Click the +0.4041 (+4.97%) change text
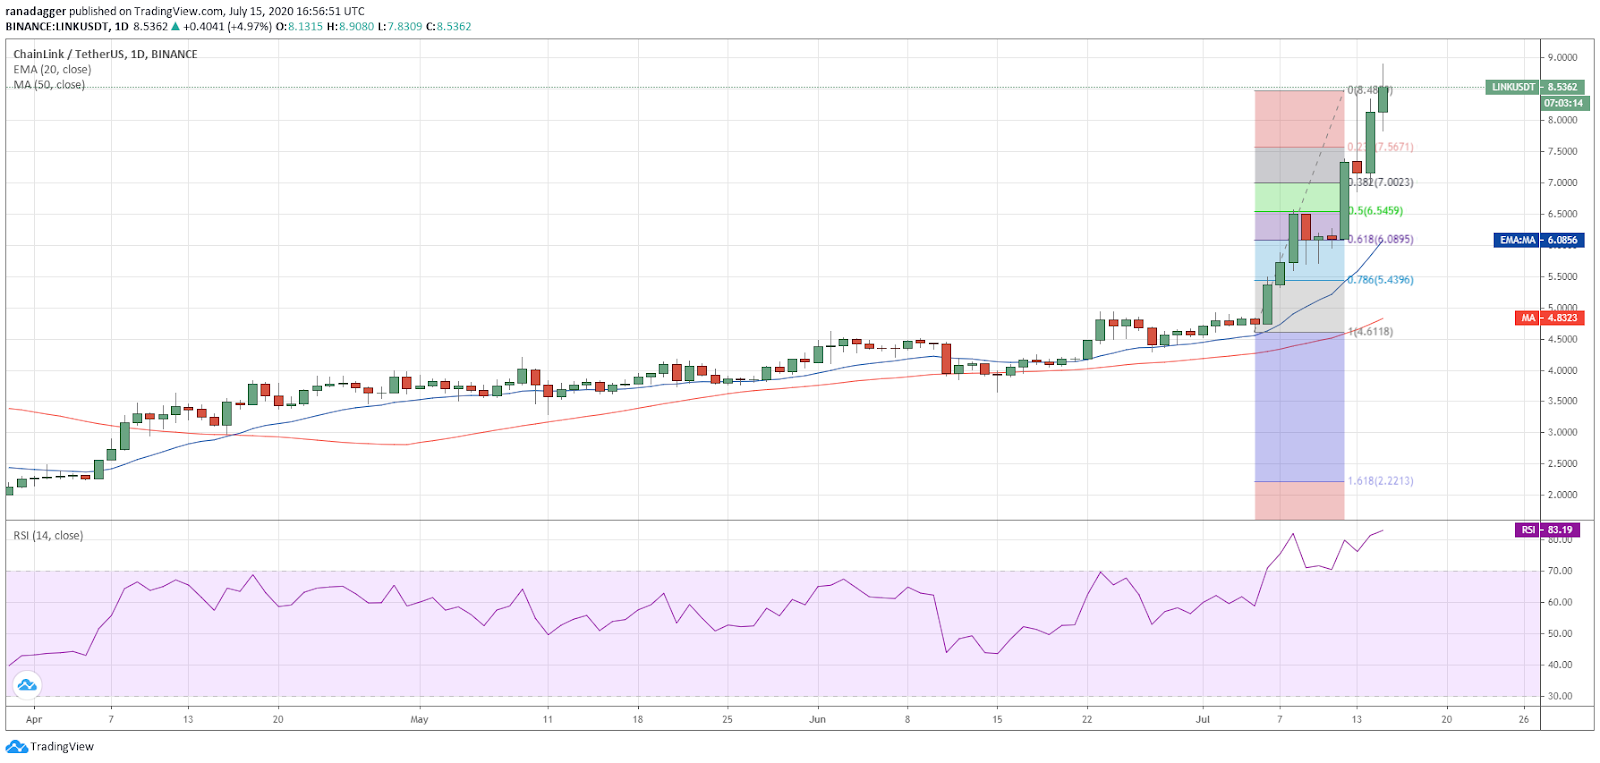This screenshot has height=763, width=1600. click(x=227, y=27)
